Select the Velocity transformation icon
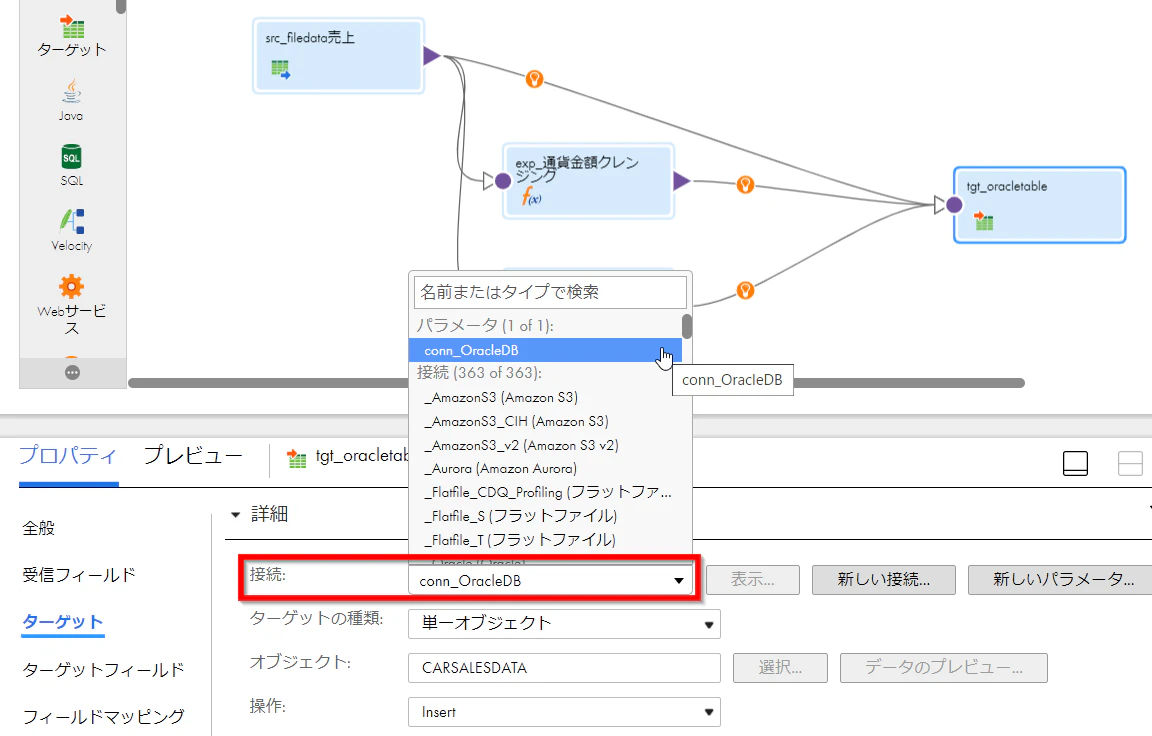Screen dimensions: 1152x736 click(72, 221)
